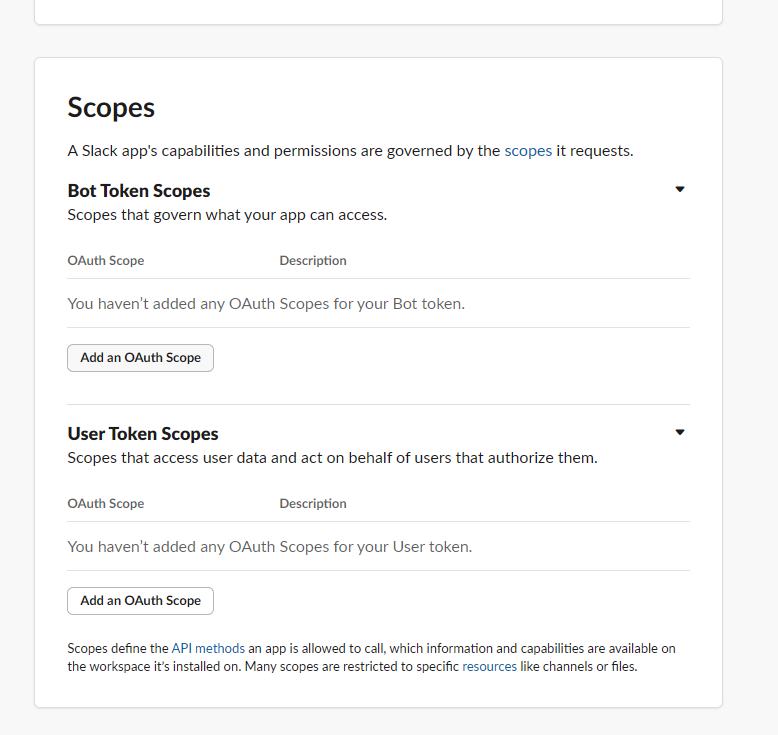This screenshot has width=778, height=735.
Task: Collapse the User Token Scopes section arrow
Action: click(x=680, y=432)
